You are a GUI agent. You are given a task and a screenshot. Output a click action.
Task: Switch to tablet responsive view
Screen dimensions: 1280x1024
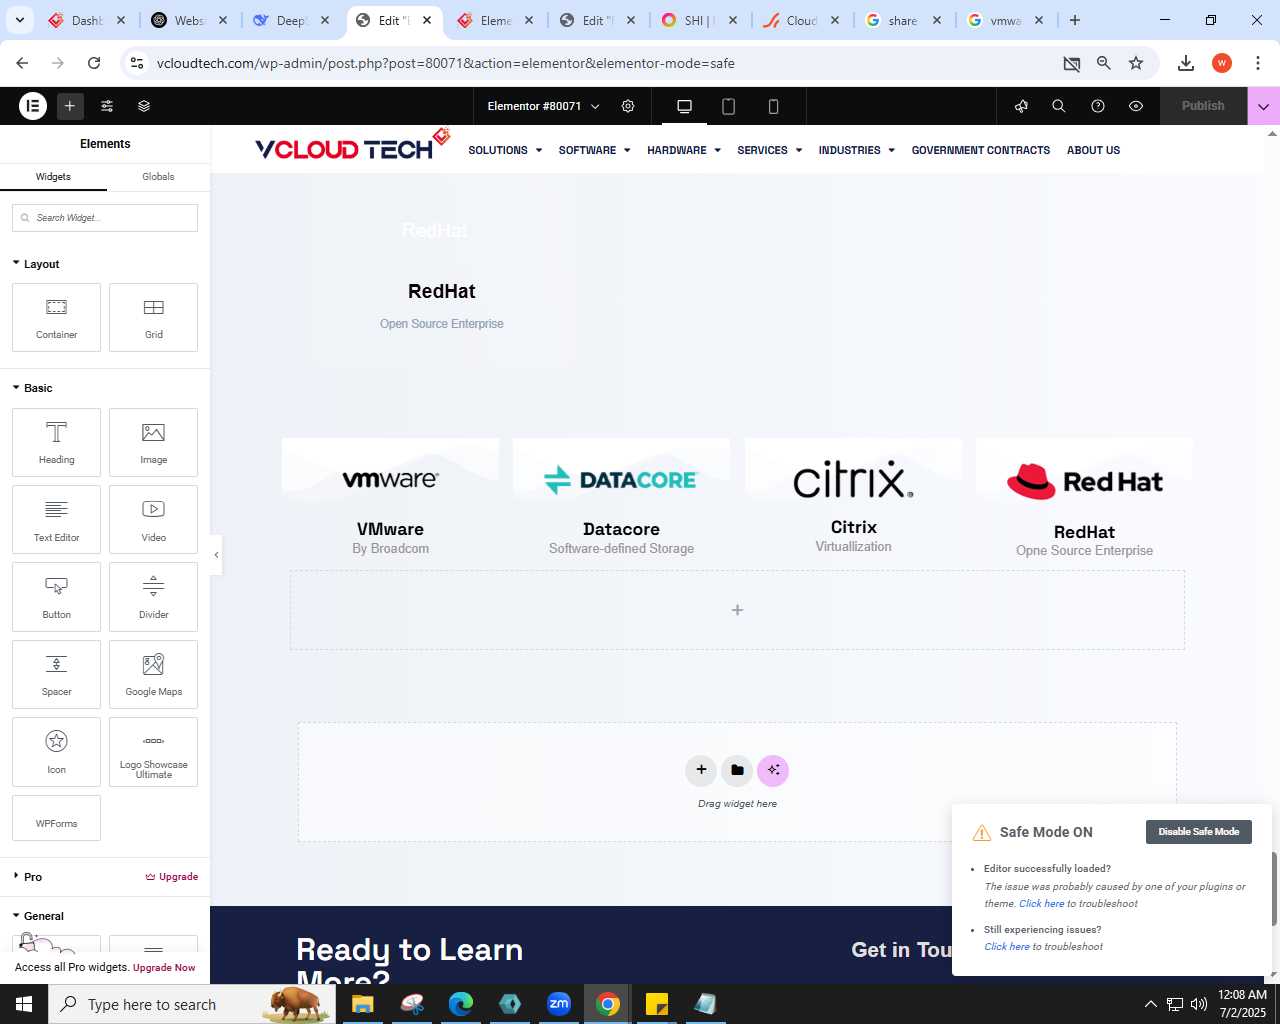(x=728, y=106)
